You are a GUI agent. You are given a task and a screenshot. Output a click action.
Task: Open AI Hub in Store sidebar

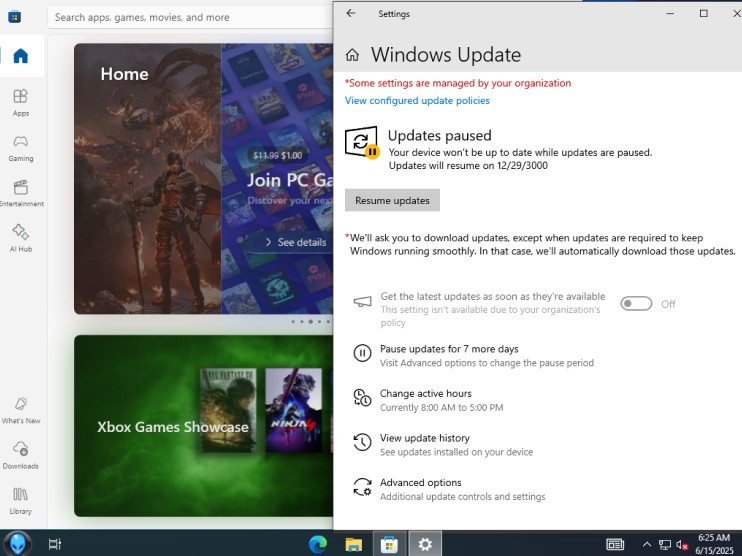click(x=21, y=238)
